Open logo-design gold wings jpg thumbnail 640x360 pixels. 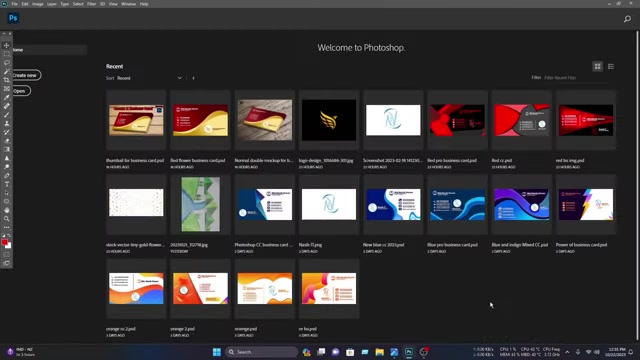329,120
